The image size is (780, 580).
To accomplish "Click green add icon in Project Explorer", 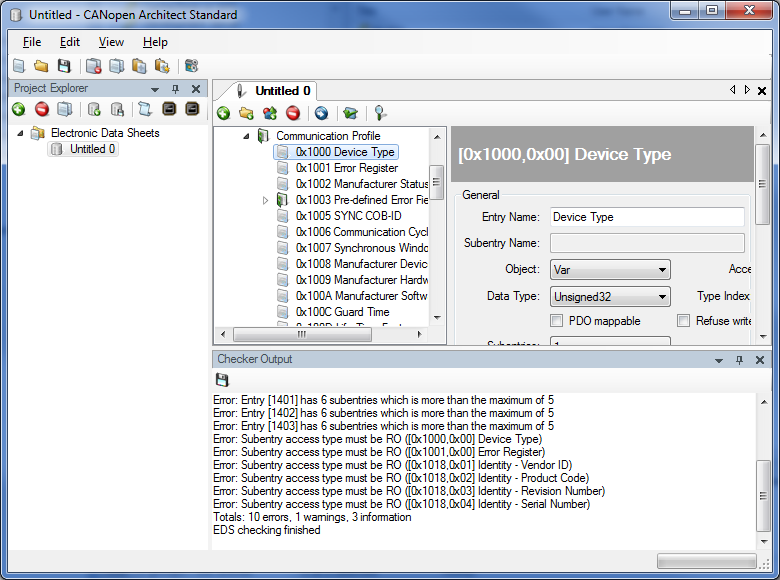I will 19,109.
